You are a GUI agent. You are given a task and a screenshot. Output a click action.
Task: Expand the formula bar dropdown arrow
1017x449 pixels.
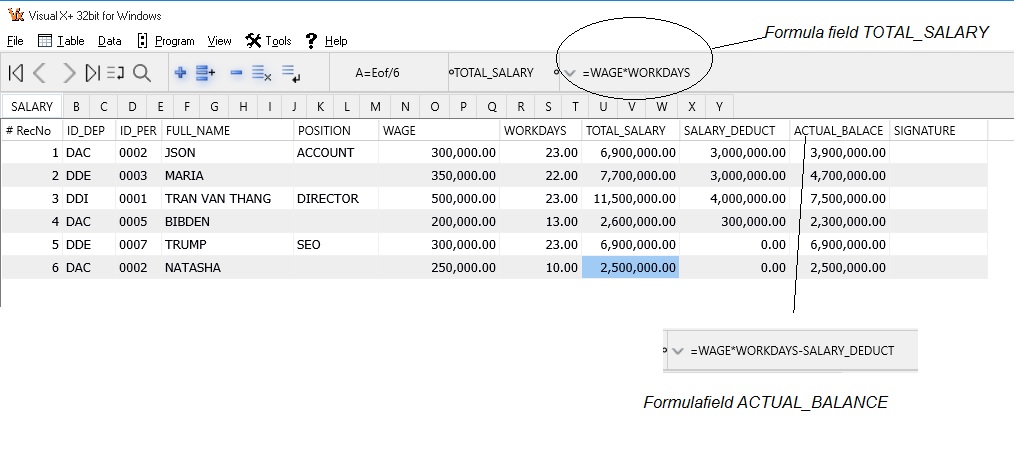coord(569,73)
